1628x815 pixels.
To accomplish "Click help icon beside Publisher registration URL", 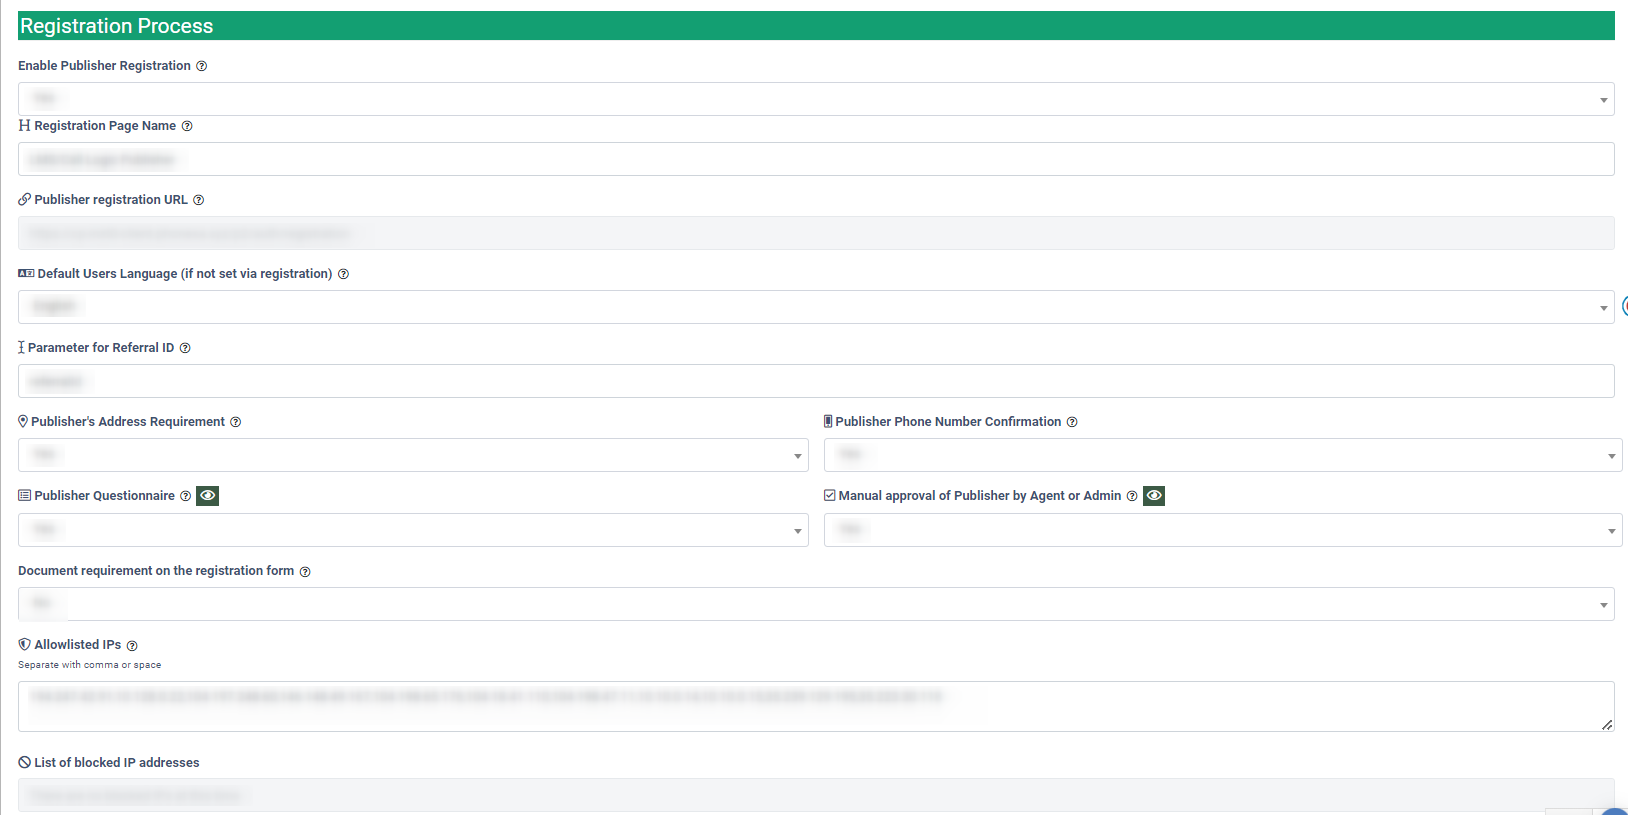I will click(x=198, y=200).
